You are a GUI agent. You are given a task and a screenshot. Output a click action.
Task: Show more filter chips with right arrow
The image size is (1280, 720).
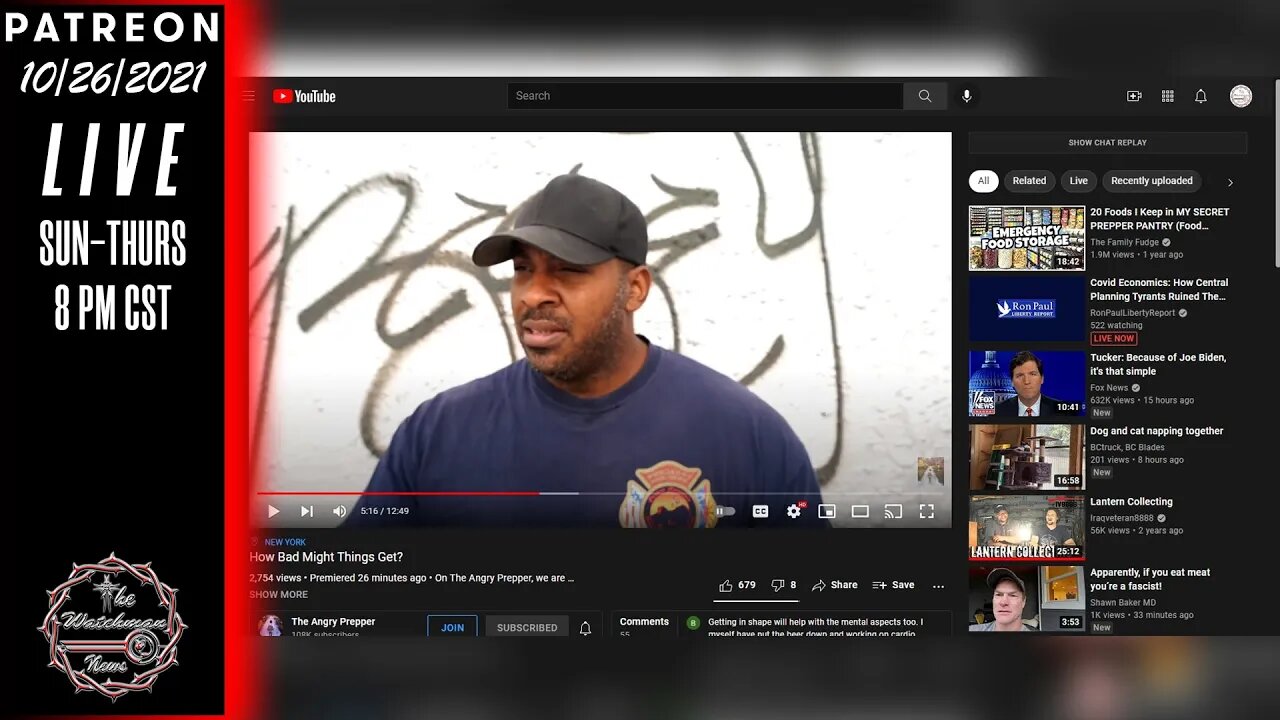1230,182
